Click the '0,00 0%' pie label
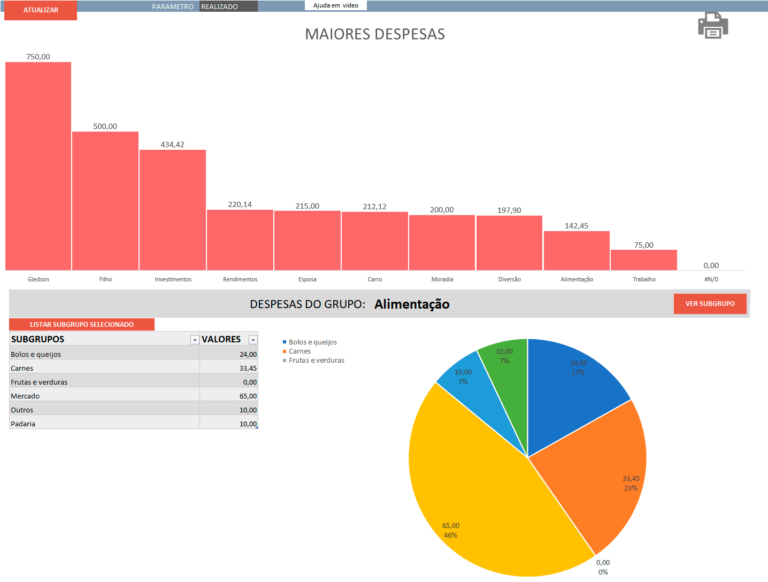768x582 pixels. (x=603, y=567)
